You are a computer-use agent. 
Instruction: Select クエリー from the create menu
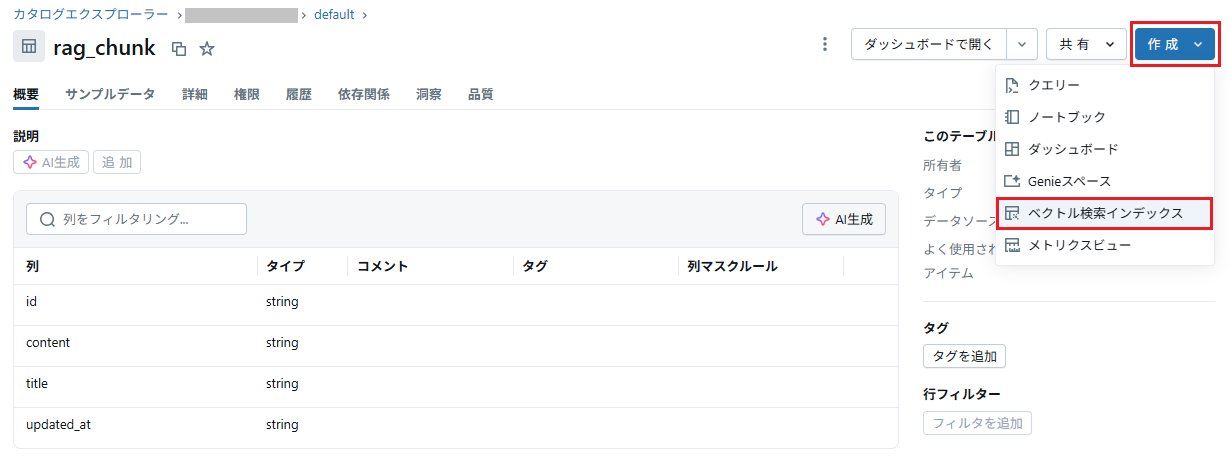pyautogui.click(x=1053, y=85)
